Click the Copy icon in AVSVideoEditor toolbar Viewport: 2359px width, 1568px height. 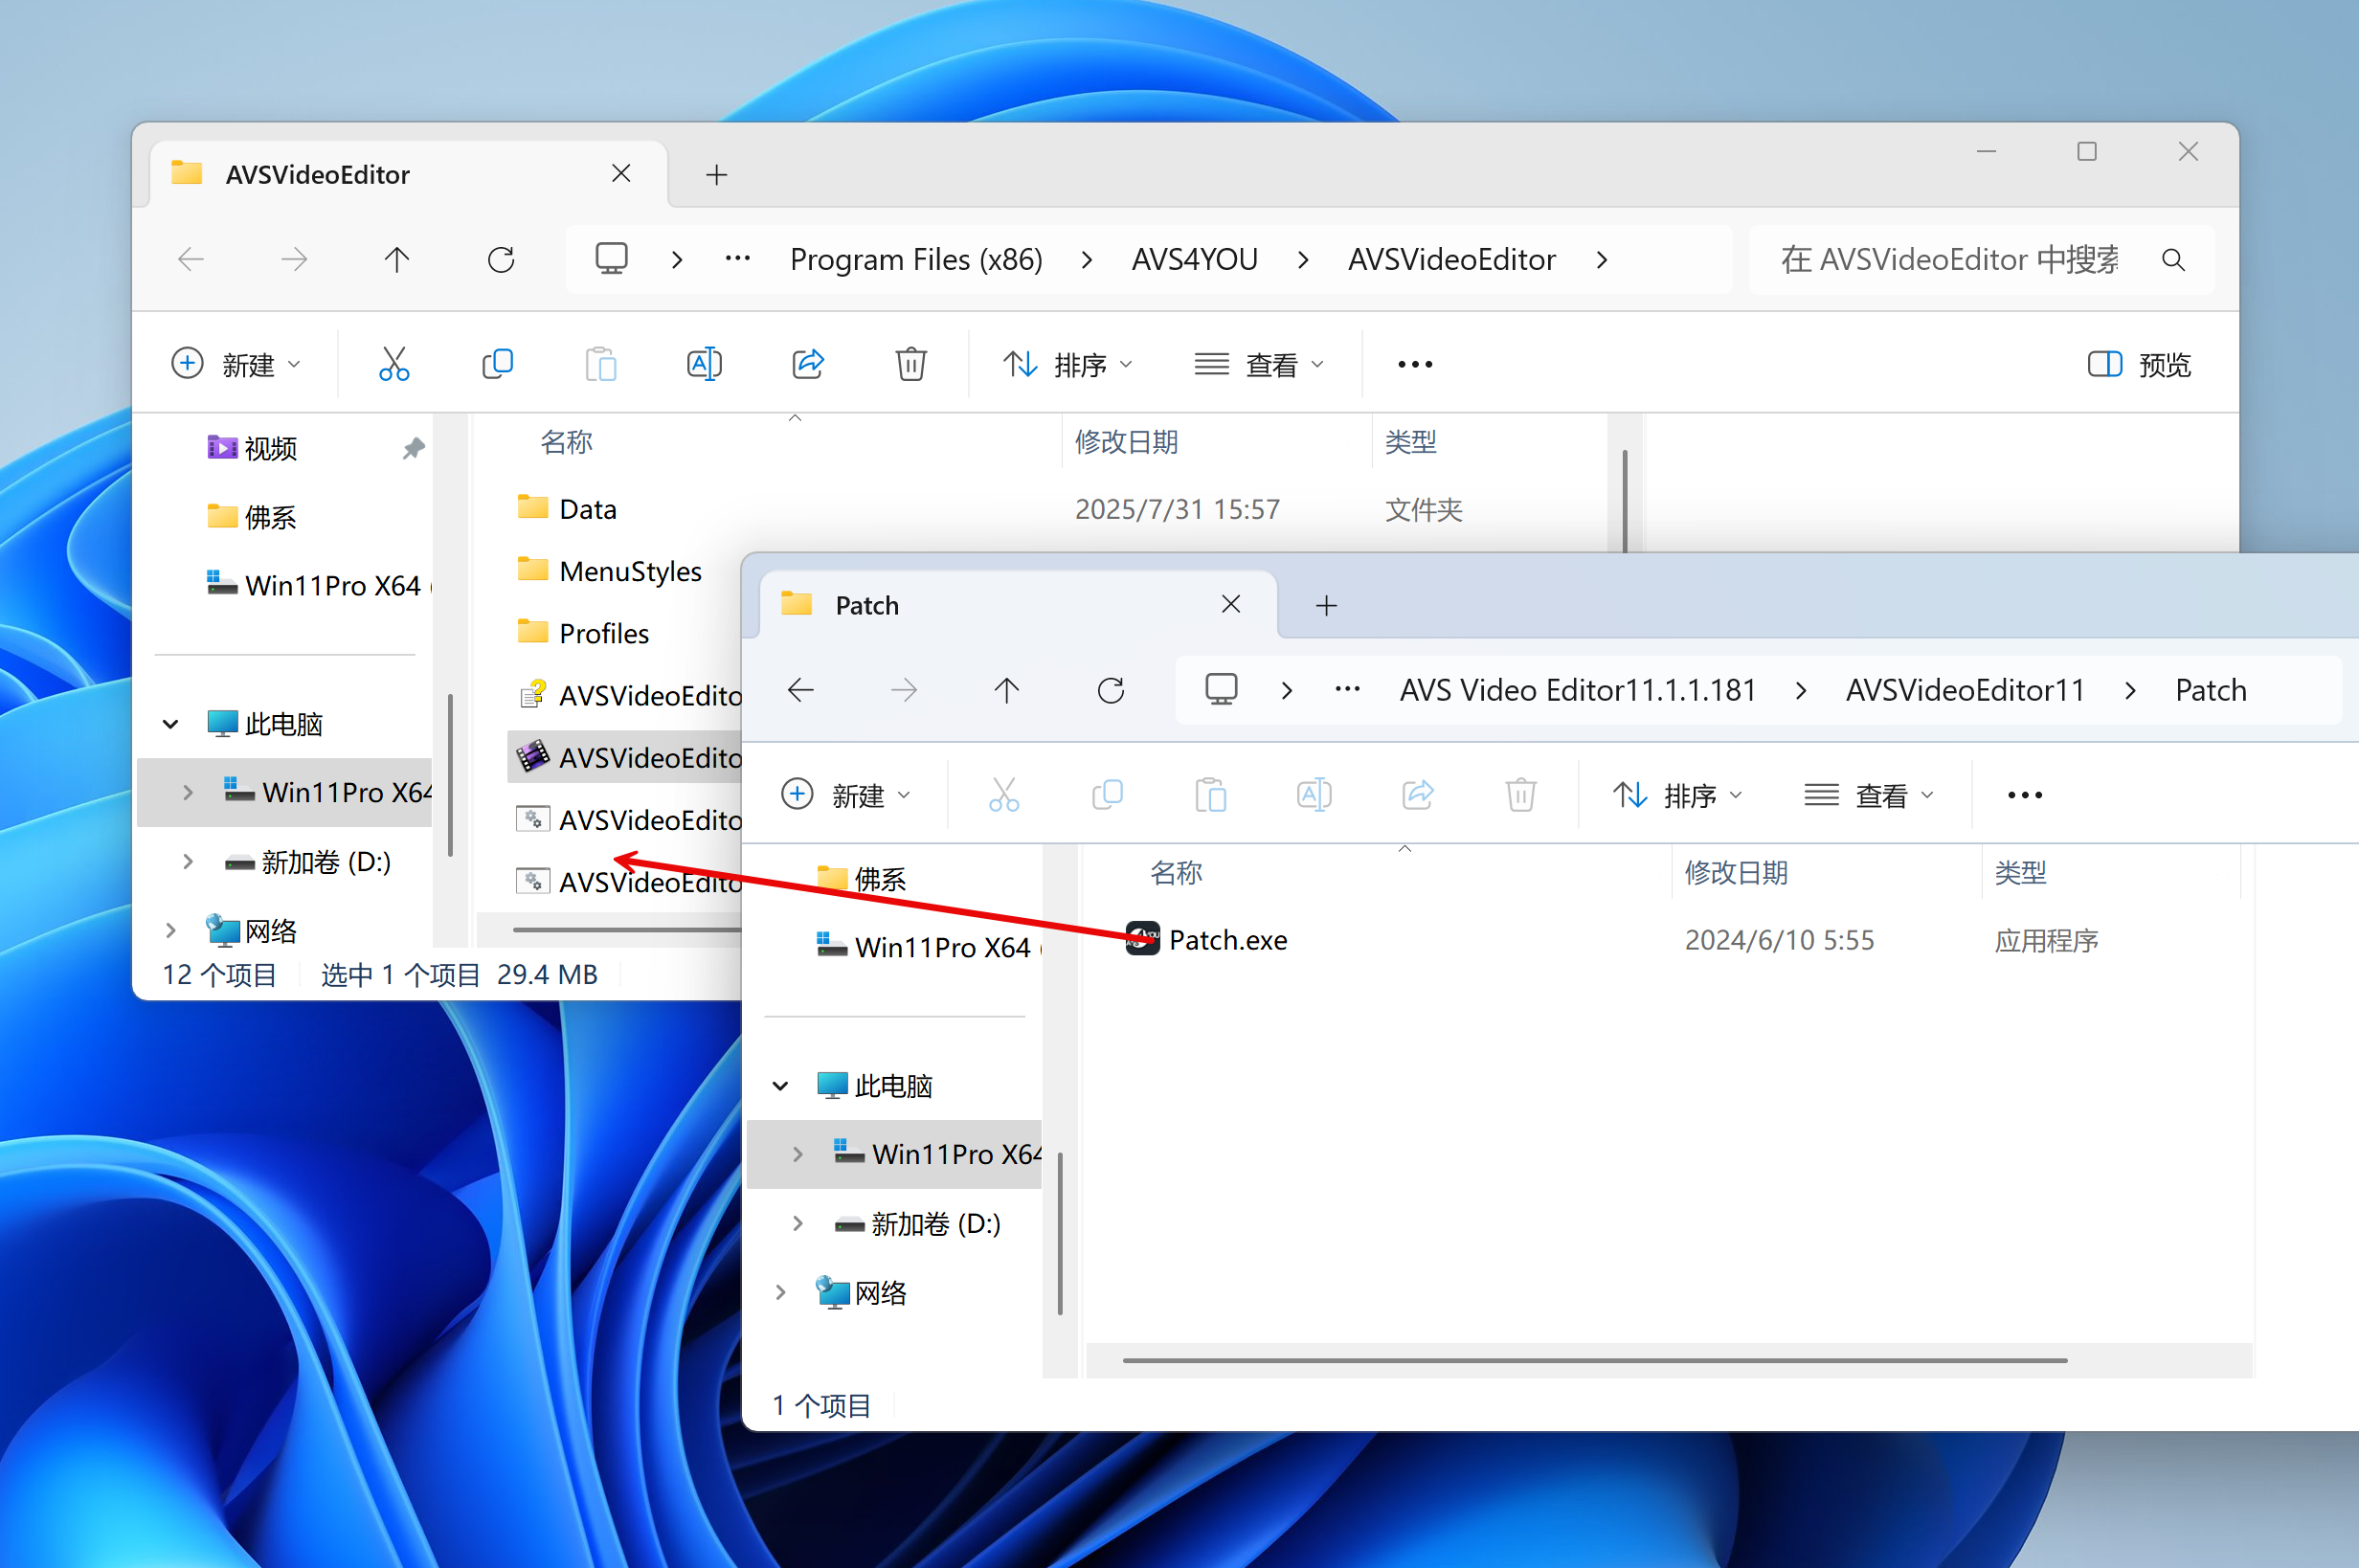tap(497, 364)
